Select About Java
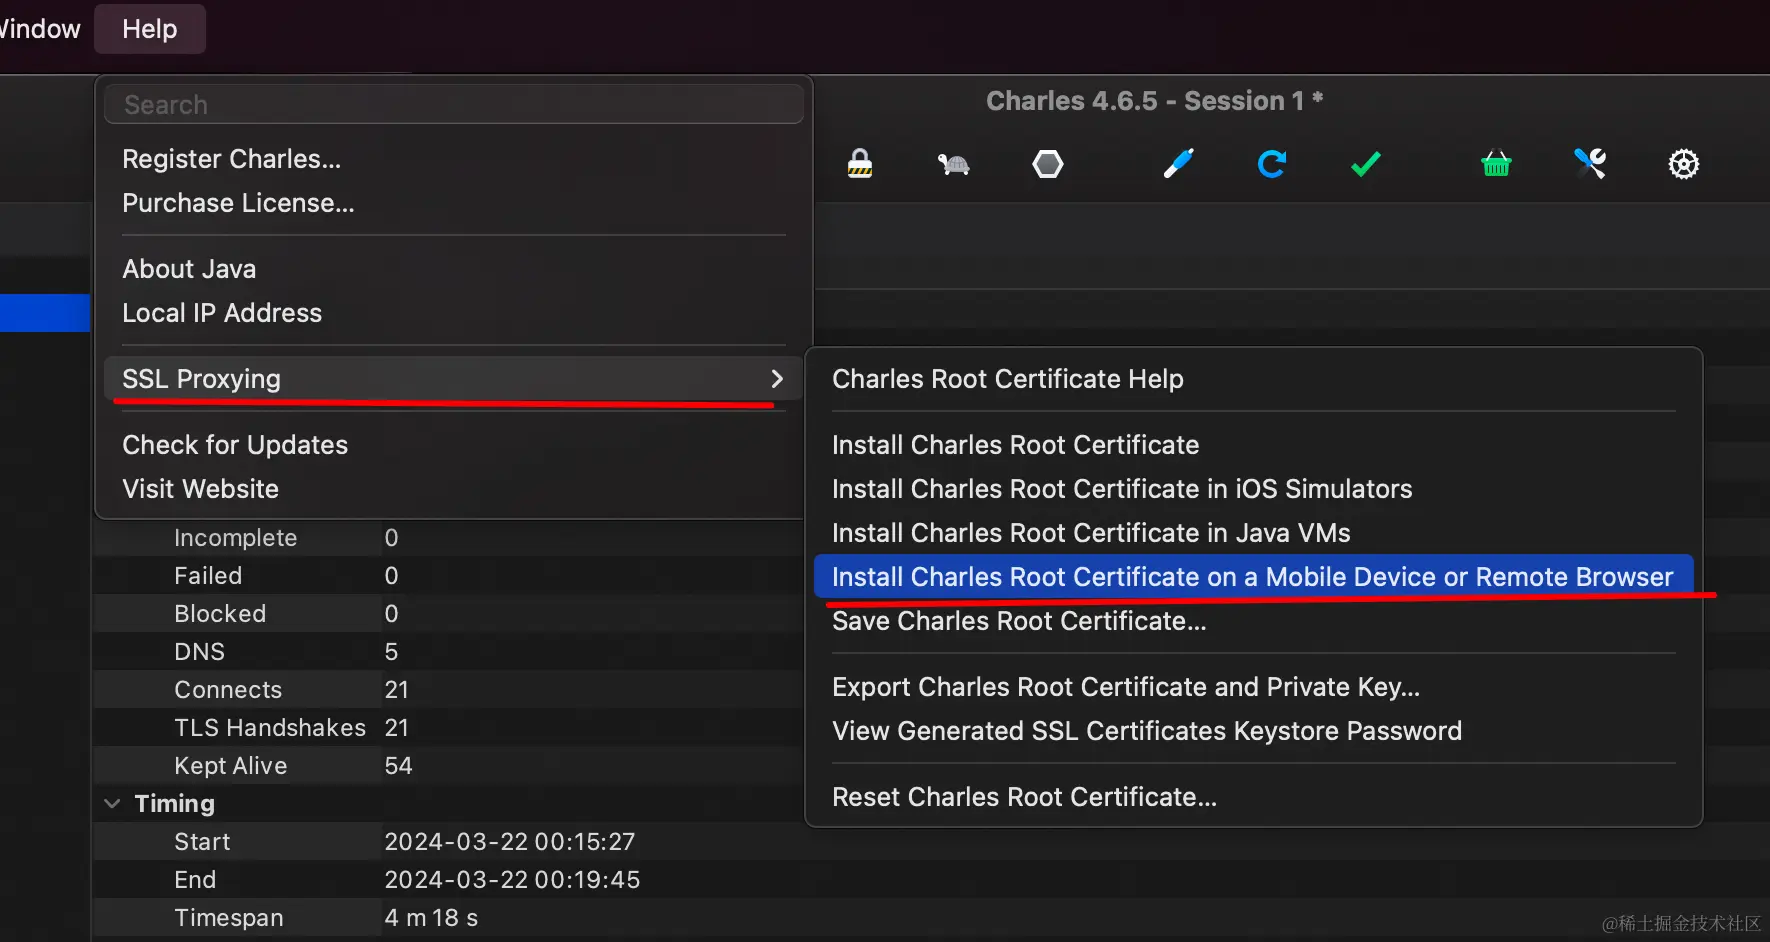 point(454,269)
